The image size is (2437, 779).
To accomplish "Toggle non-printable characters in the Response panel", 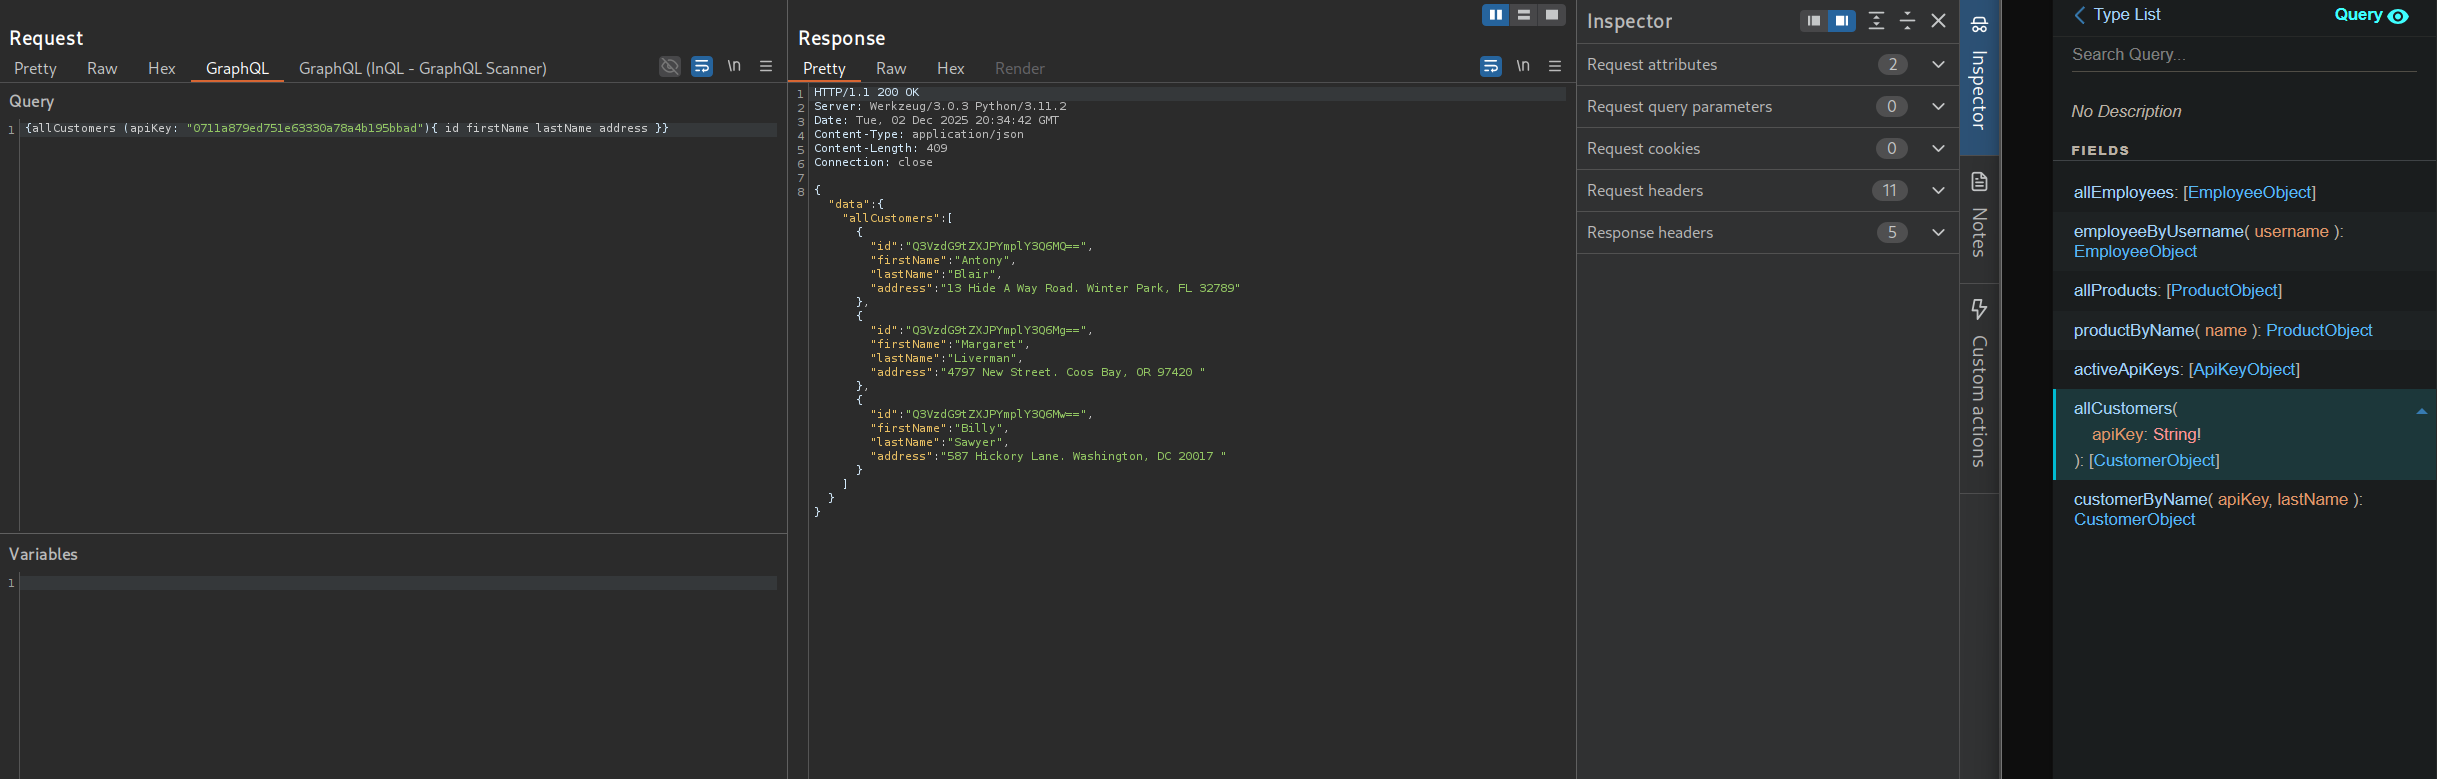I will tap(1523, 66).
